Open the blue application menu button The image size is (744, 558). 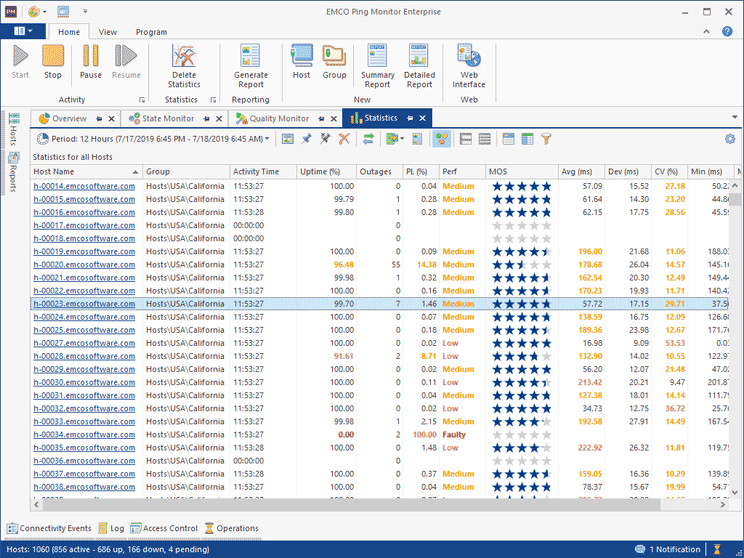coord(23,31)
